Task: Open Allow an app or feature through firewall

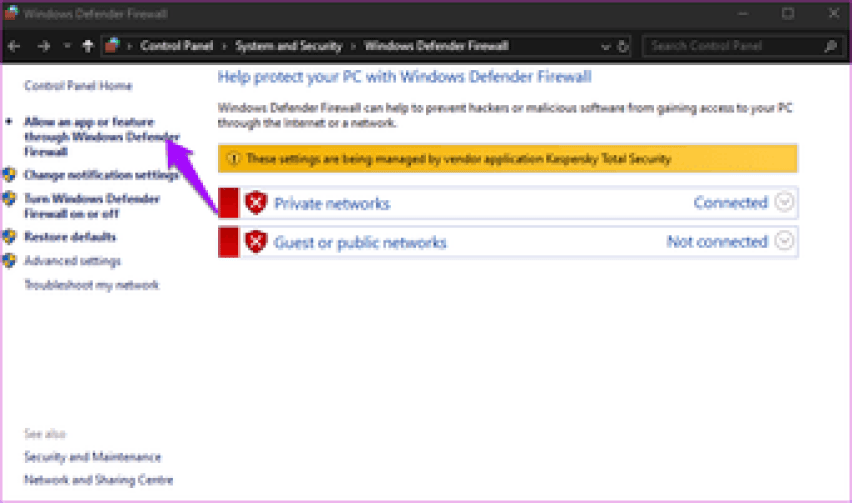Action: (x=98, y=137)
